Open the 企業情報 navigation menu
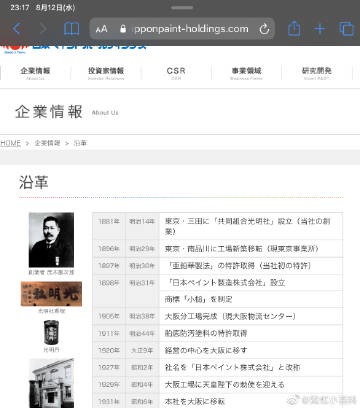This screenshot has width=360, height=408. coord(35,73)
